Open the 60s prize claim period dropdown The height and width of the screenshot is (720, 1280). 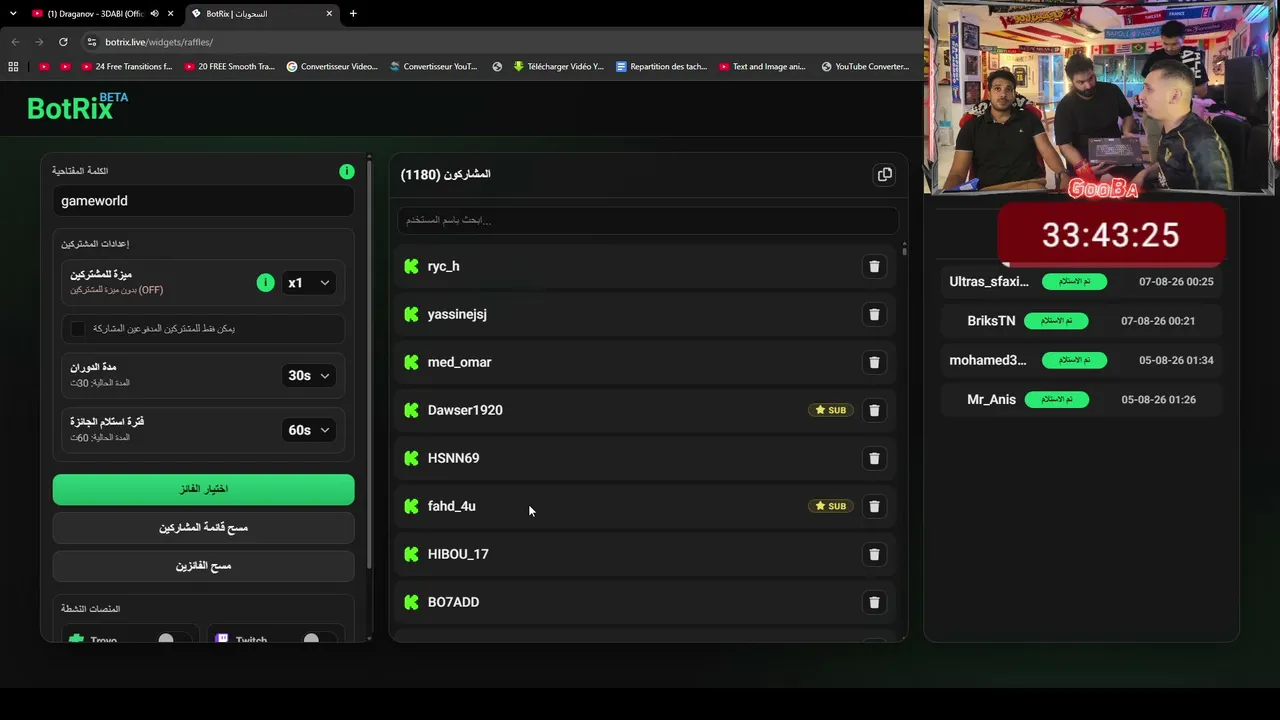tap(308, 430)
